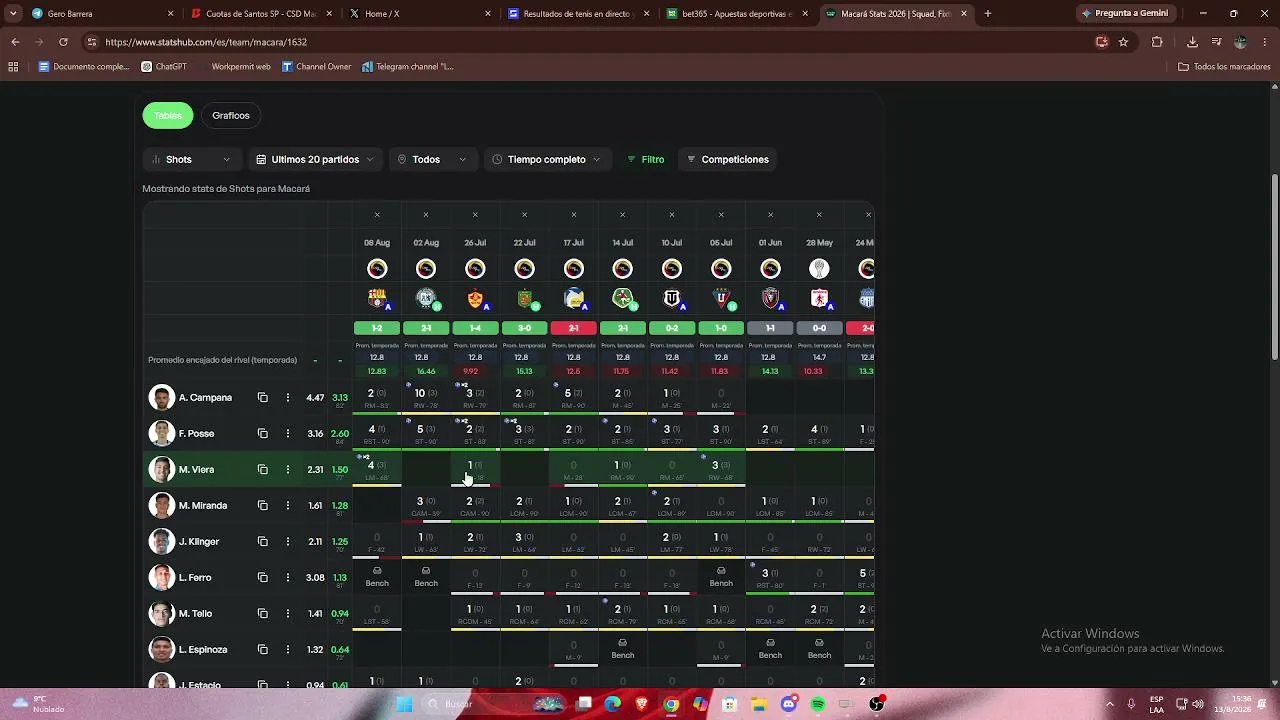Remove the 26 Jul match column

tap(475, 215)
